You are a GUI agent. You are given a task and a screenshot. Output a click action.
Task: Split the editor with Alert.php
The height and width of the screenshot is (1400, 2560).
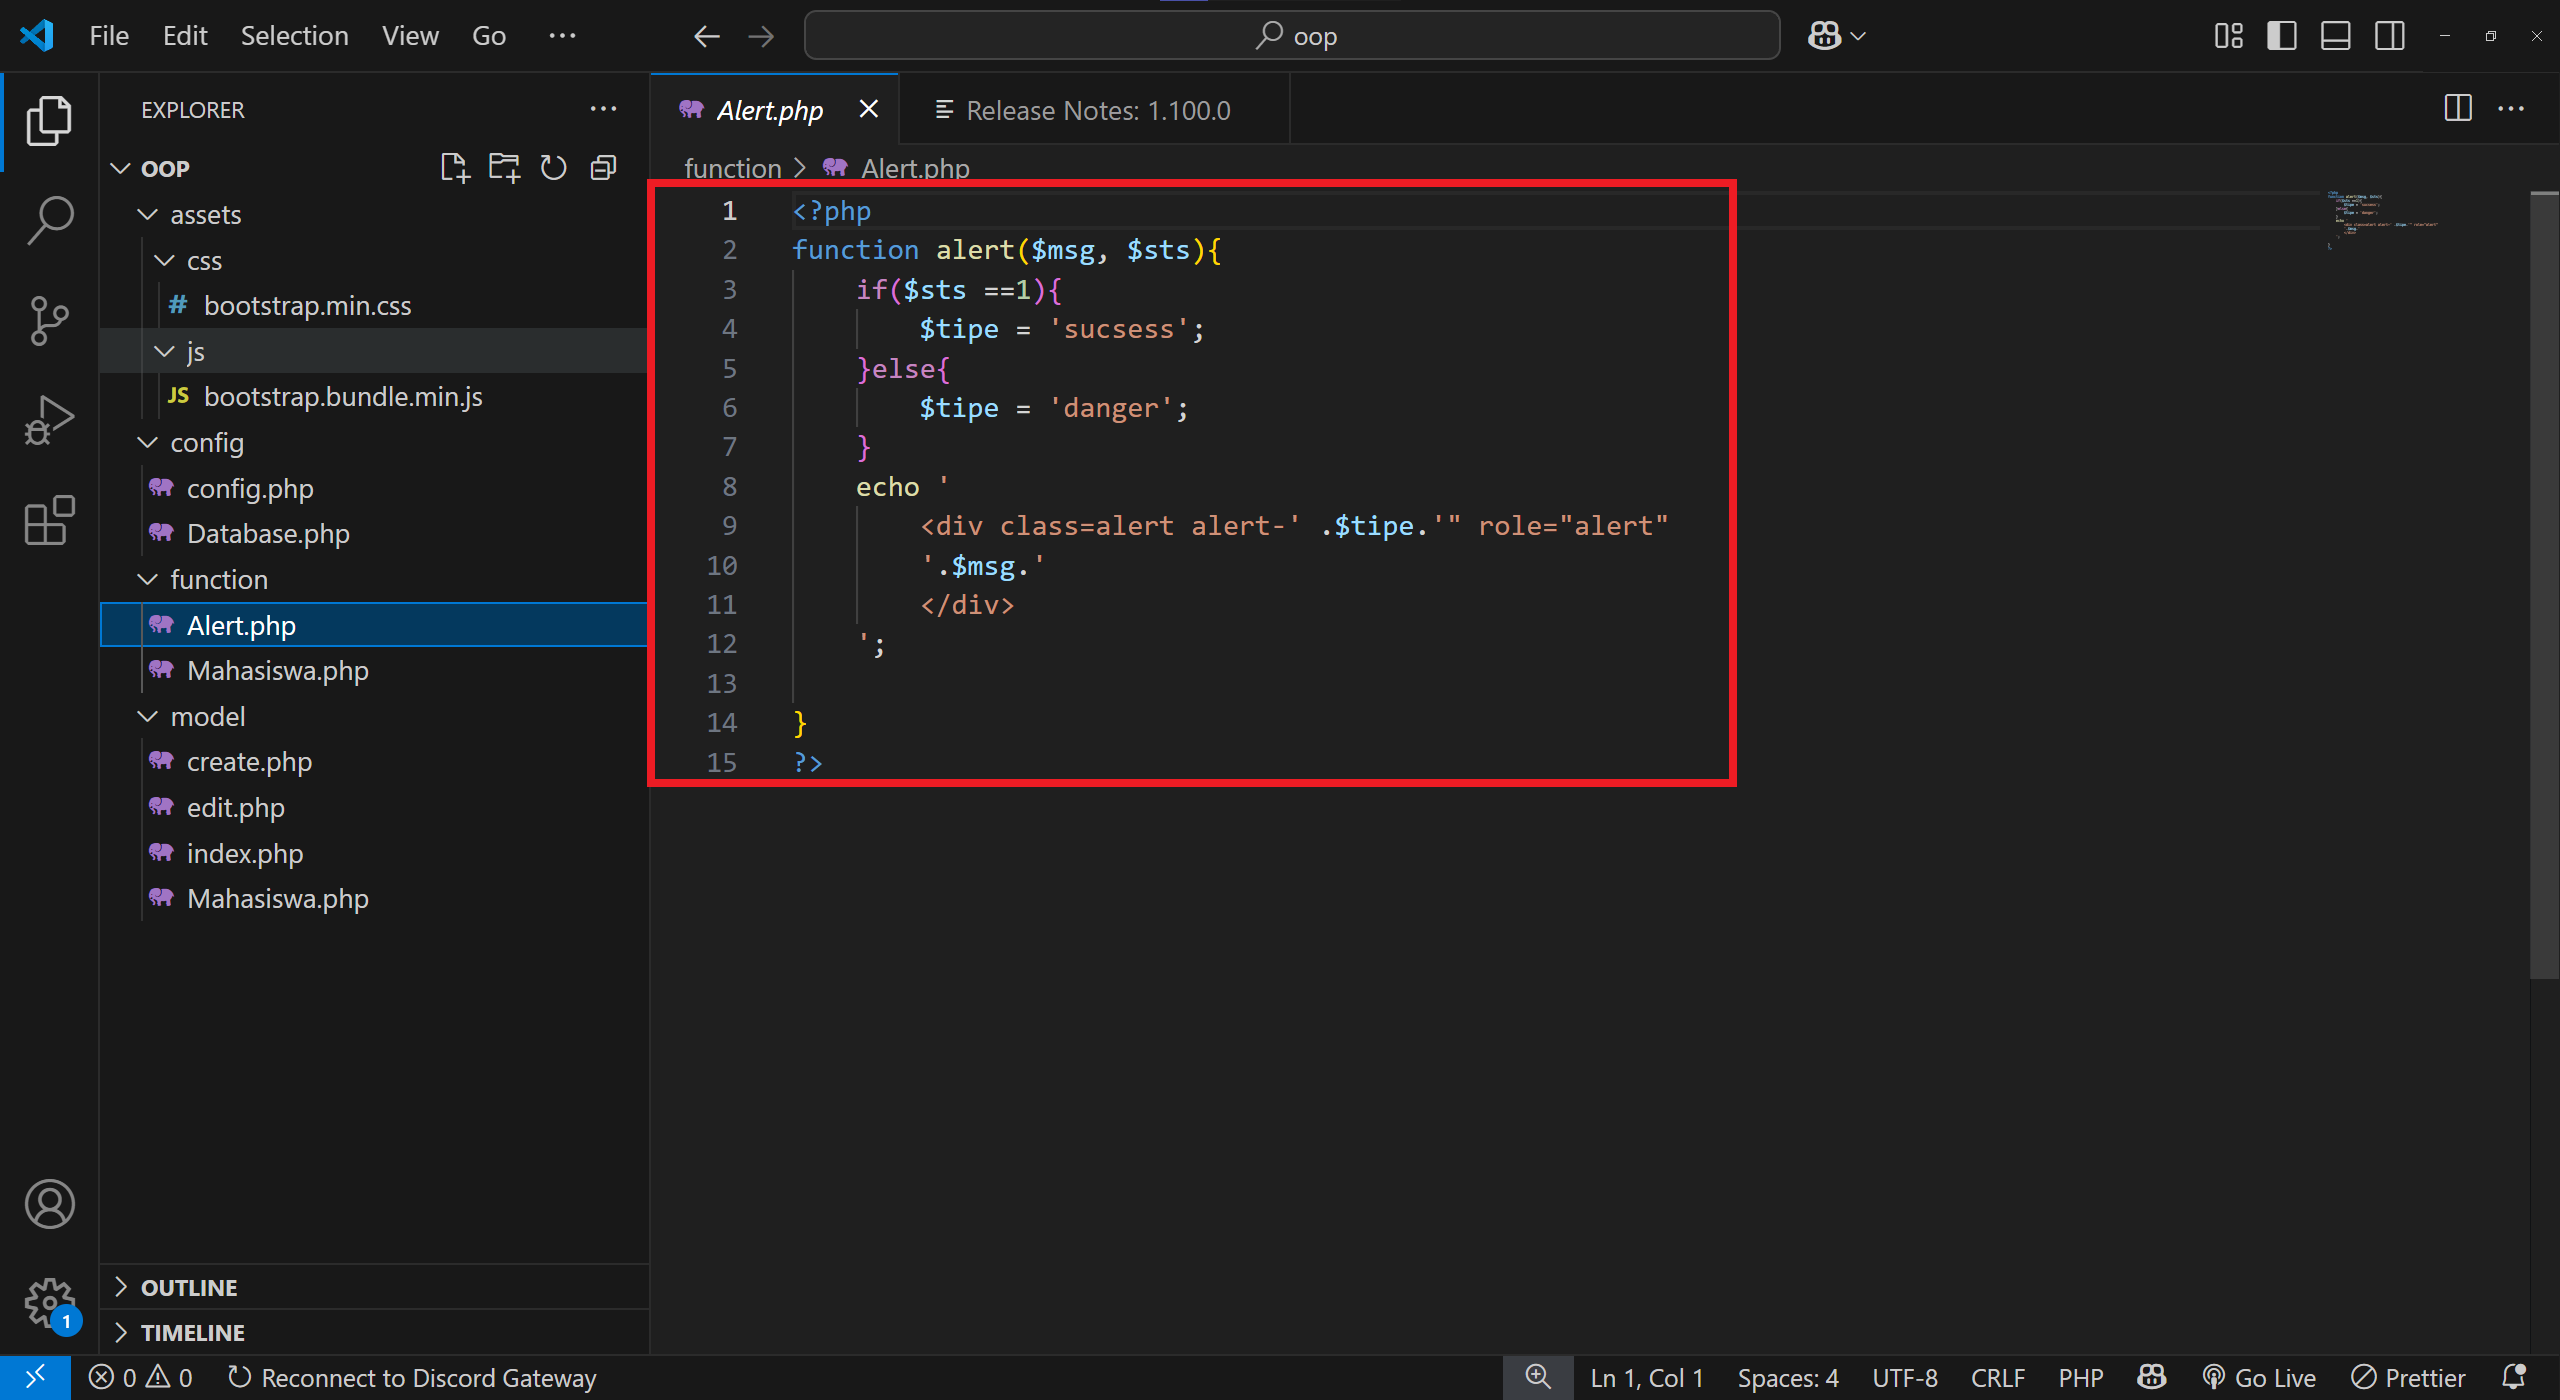(x=2458, y=108)
